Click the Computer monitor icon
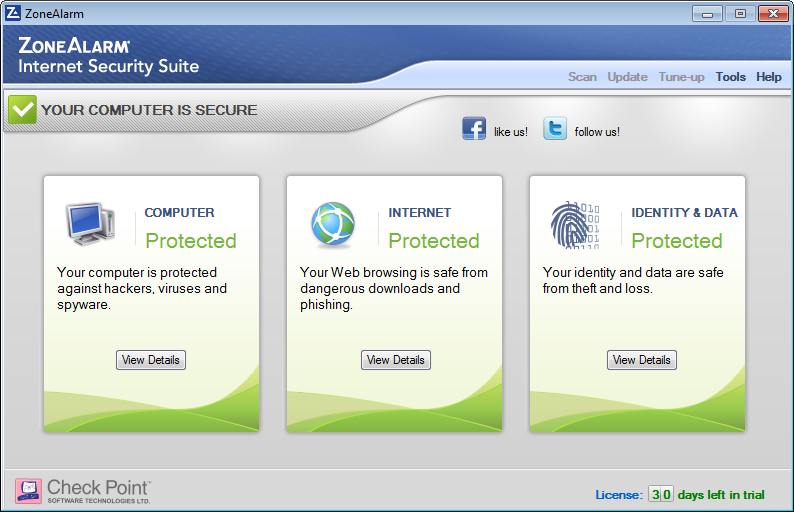Viewport: 794px width, 512px height. click(x=90, y=224)
